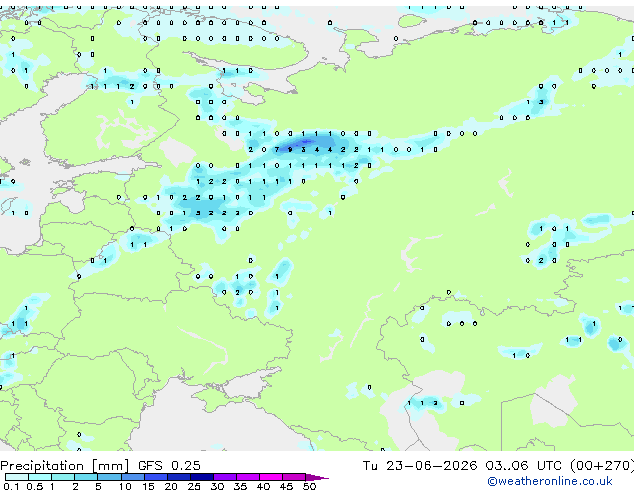Click the '20' legend scale label
Image resolution: width=634 pixels, height=490 pixels.
coord(171,486)
